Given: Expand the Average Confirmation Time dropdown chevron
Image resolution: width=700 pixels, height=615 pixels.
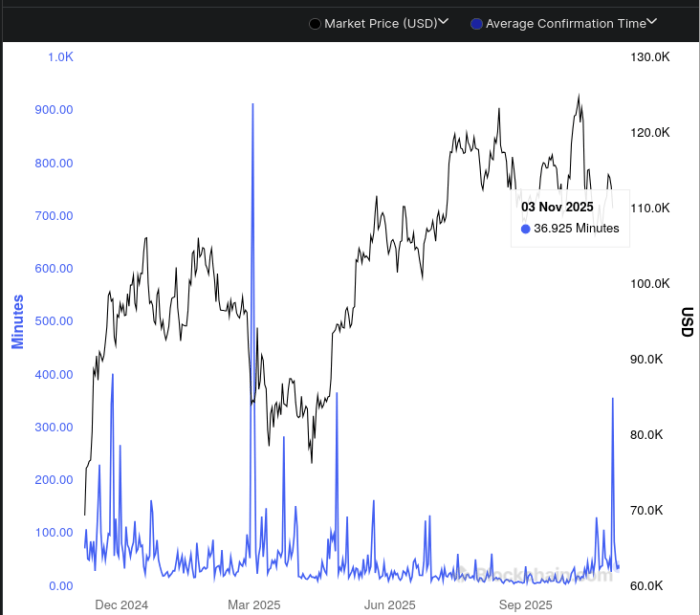Looking at the screenshot, I should (652, 21).
